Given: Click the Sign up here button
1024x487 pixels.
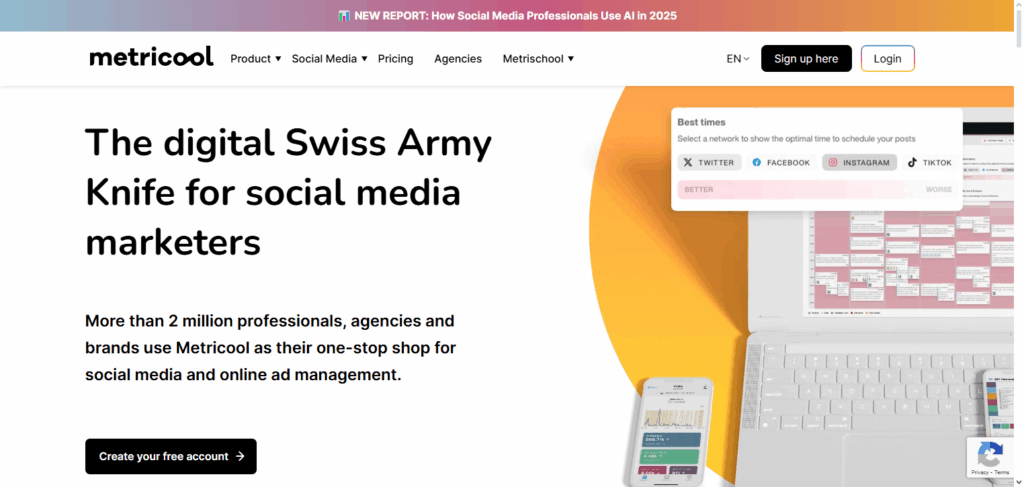Looking at the screenshot, I should coord(806,59).
